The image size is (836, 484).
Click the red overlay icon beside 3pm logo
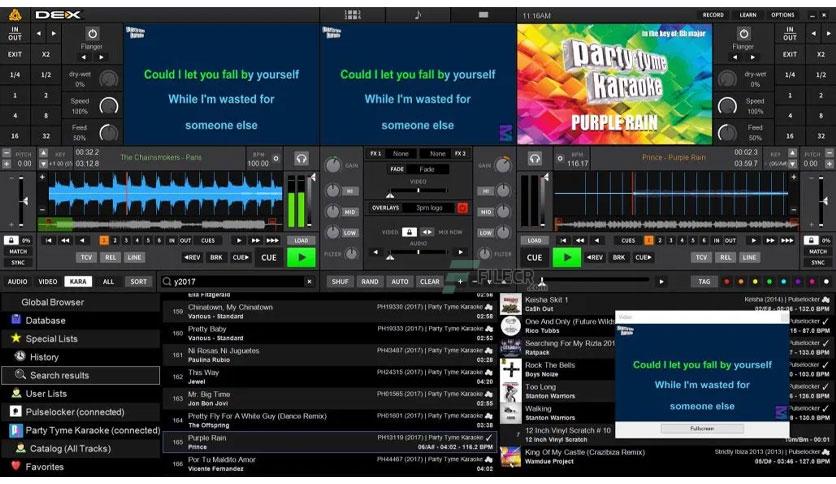(462, 208)
